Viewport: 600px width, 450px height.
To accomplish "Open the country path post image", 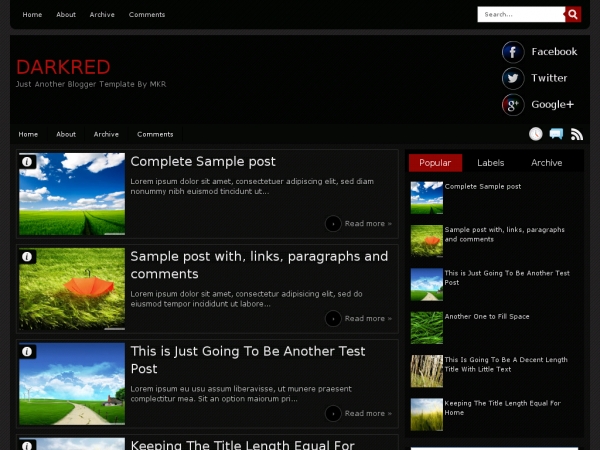I will [x=72, y=384].
